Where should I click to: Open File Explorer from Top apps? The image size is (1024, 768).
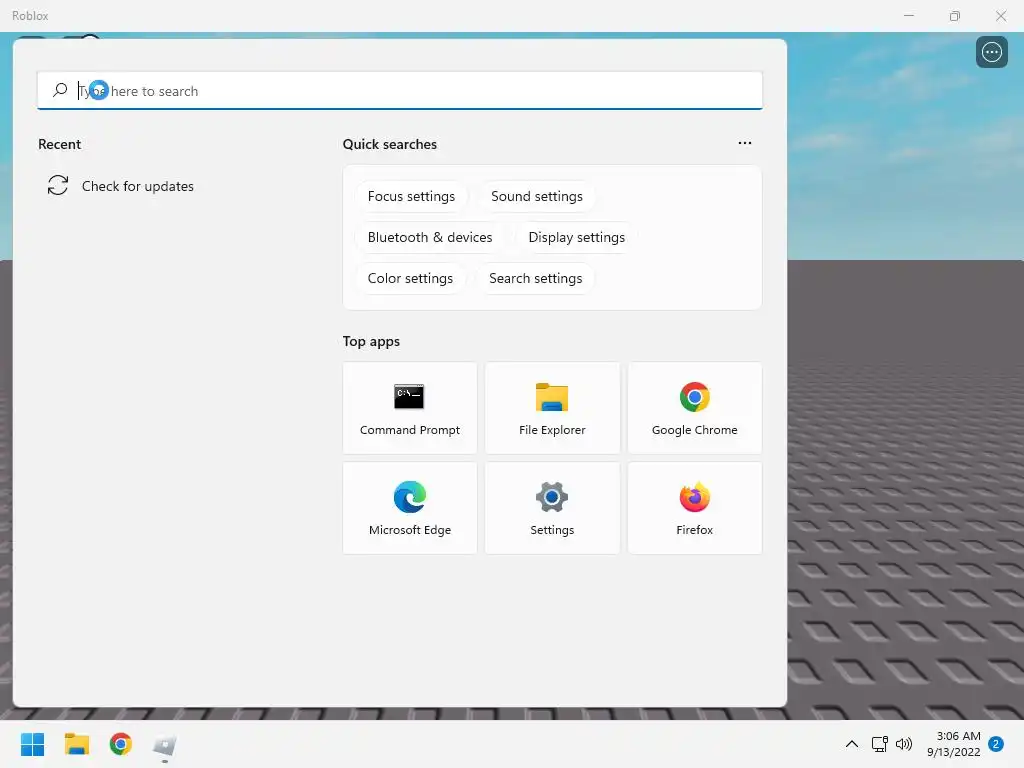pyautogui.click(x=552, y=408)
